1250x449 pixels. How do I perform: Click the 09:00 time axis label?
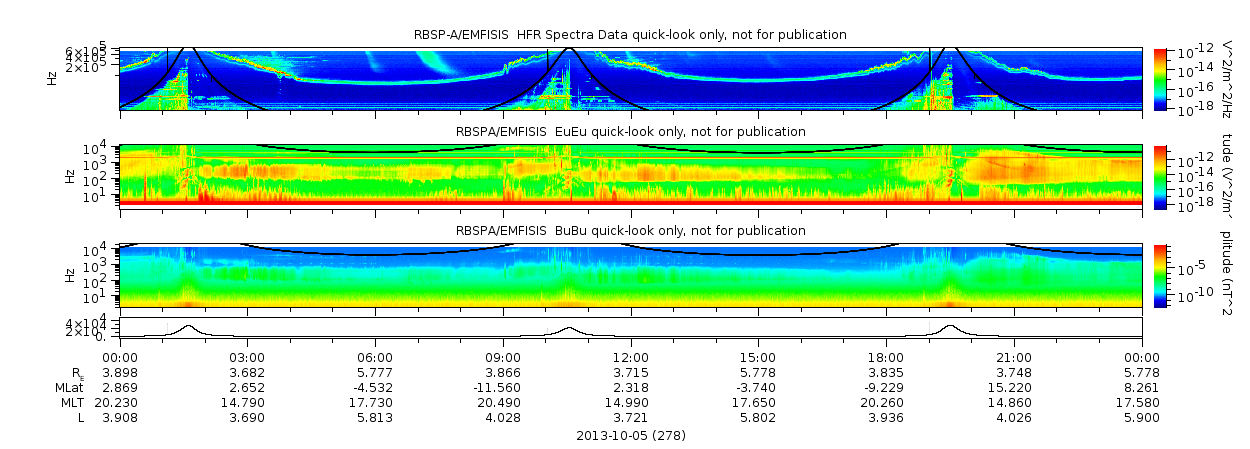(503, 357)
